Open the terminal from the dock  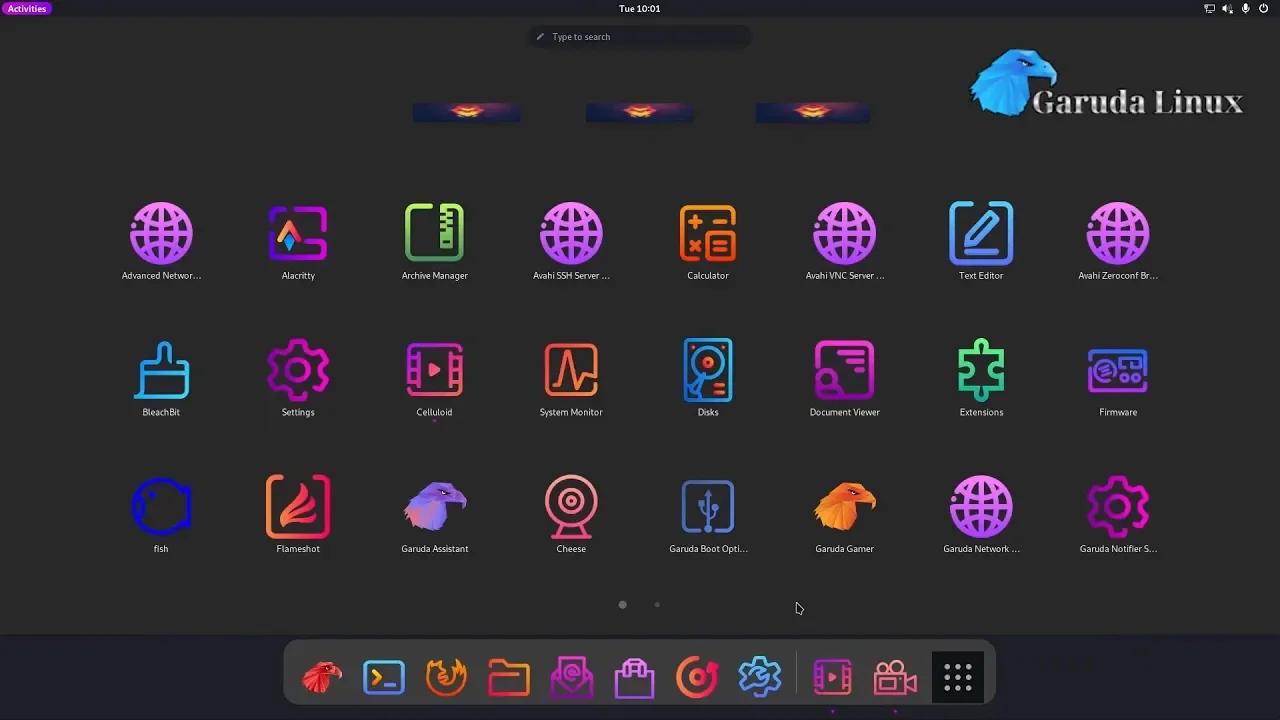pos(384,678)
